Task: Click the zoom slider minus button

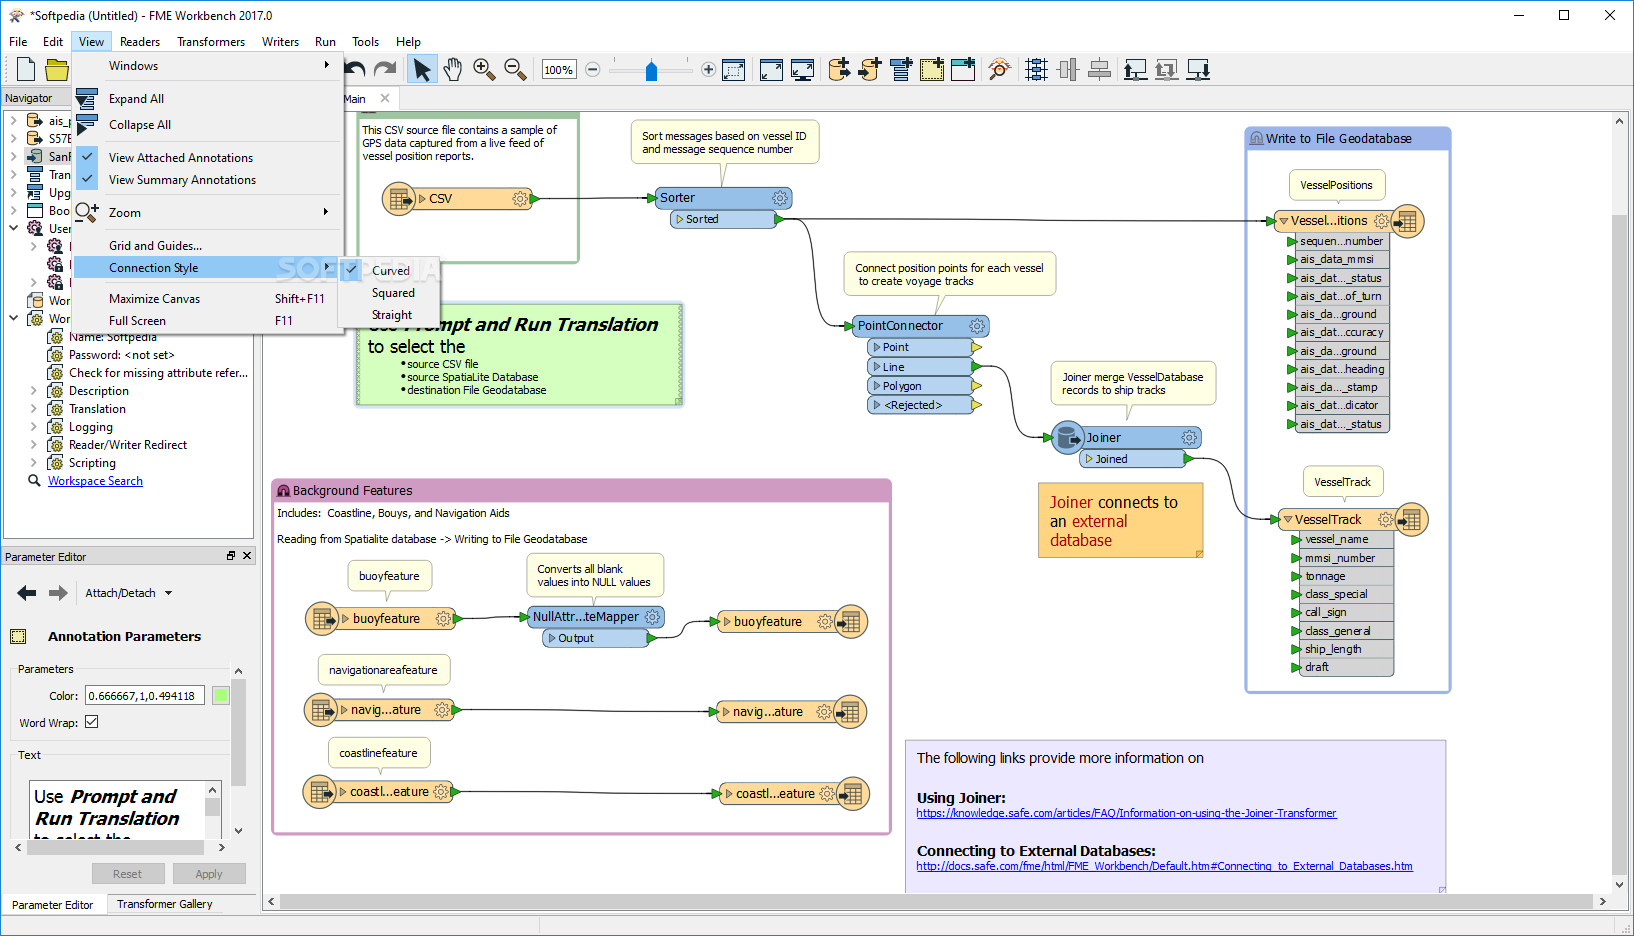Action: point(592,69)
